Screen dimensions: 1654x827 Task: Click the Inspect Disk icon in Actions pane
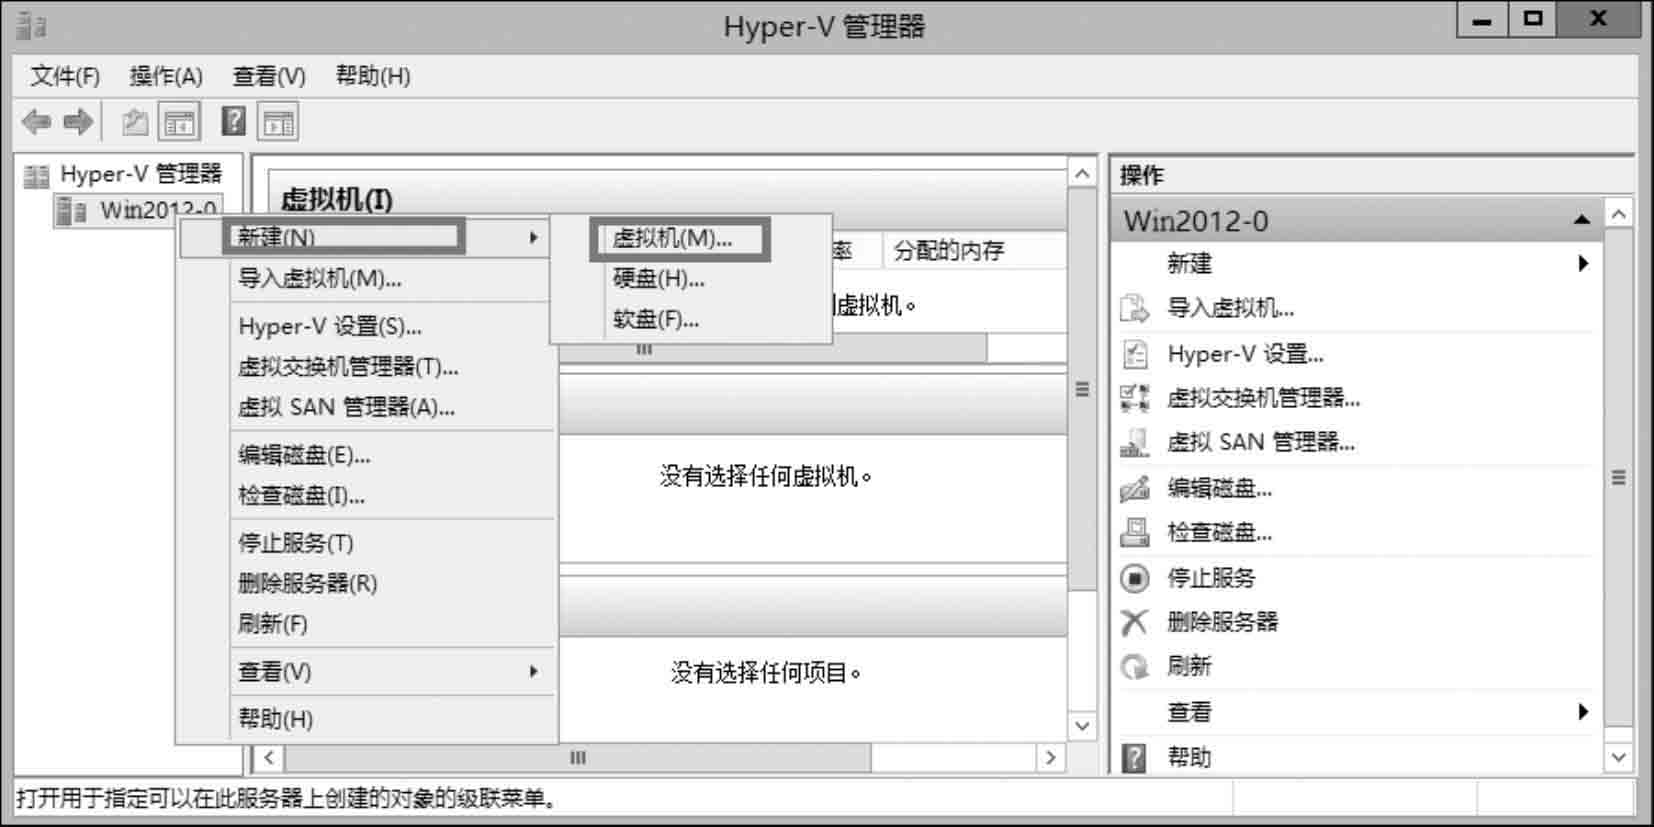1134,532
